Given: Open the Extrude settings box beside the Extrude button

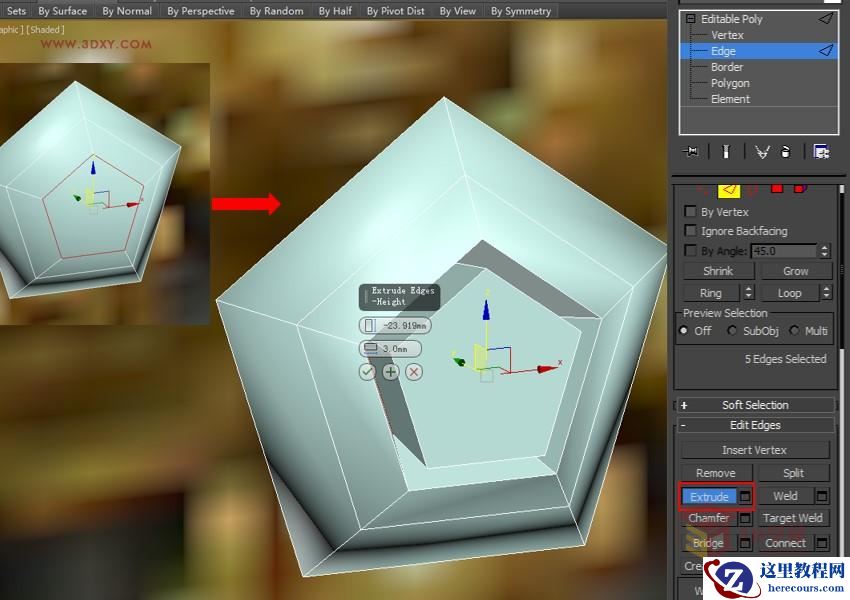Looking at the screenshot, I should pos(743,496).
